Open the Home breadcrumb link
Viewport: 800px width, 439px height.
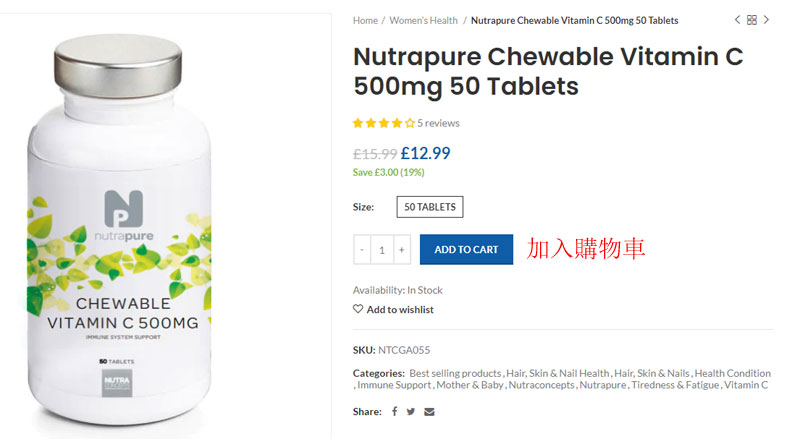[x=365, y=20]
